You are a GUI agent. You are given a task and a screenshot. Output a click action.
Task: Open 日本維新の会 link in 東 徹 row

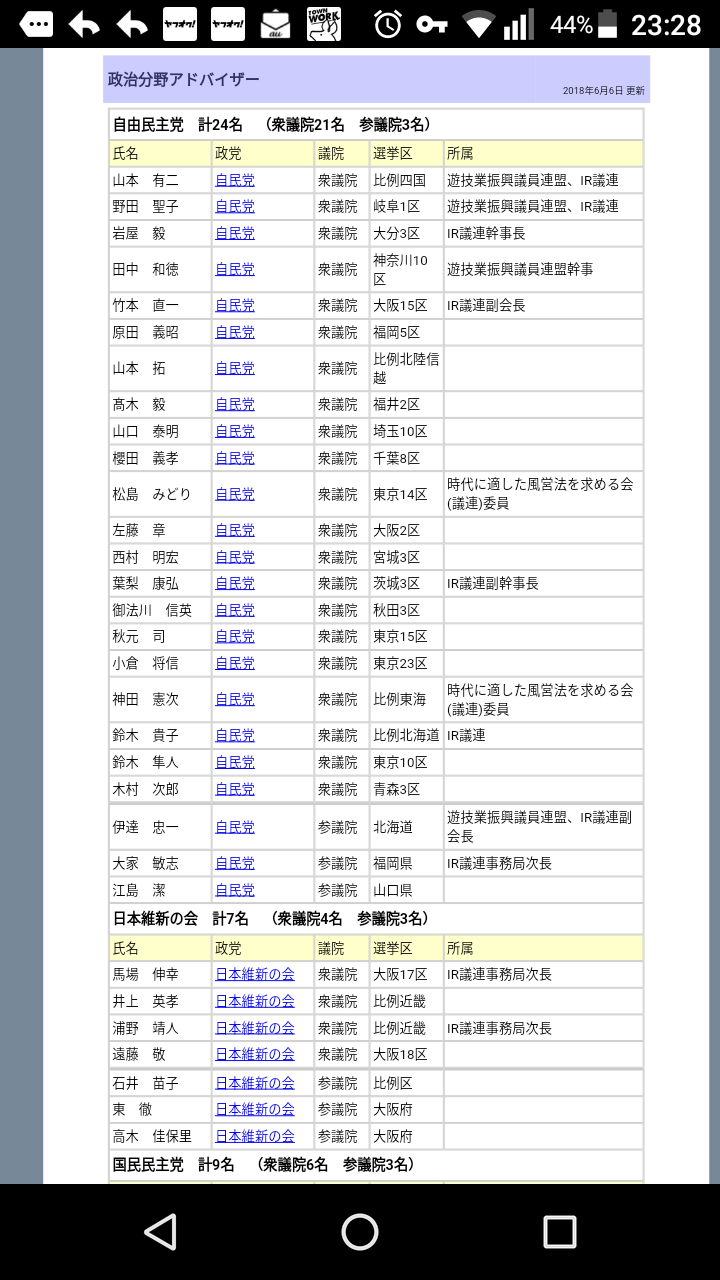255,1109
